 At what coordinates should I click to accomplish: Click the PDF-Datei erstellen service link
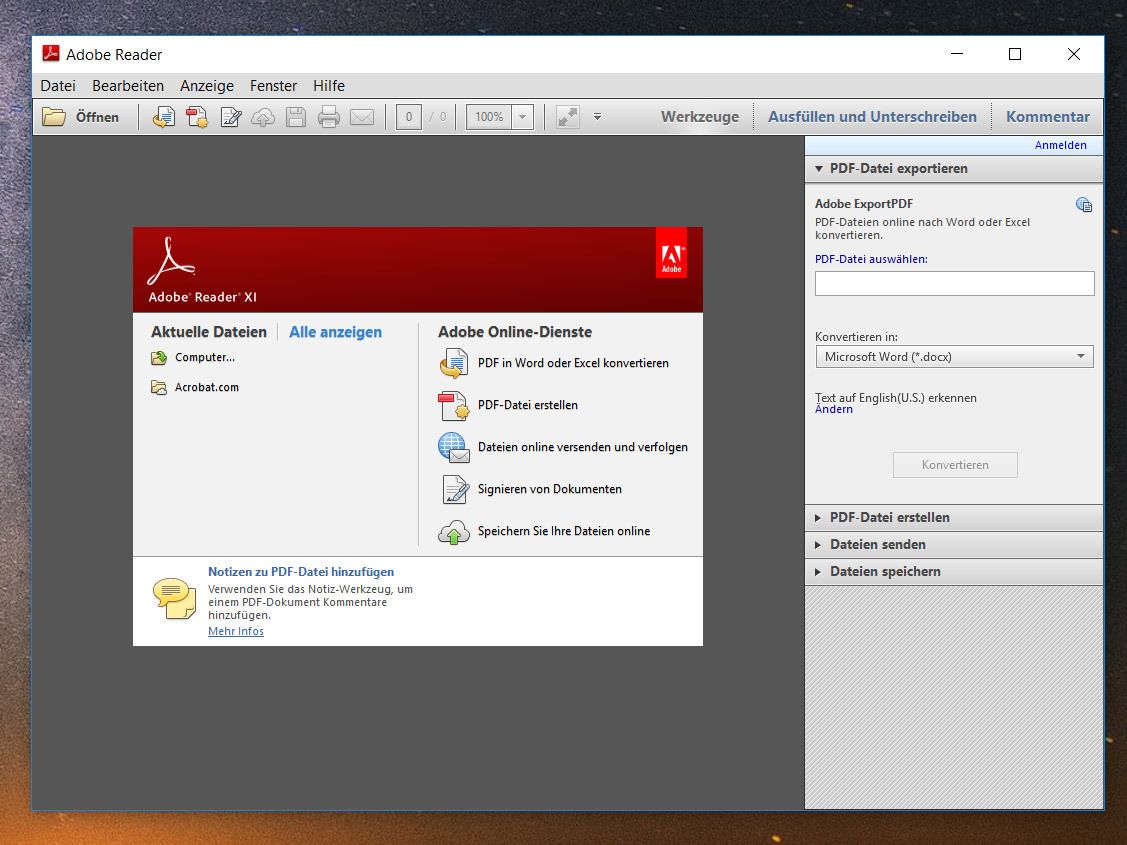[528, 405]
